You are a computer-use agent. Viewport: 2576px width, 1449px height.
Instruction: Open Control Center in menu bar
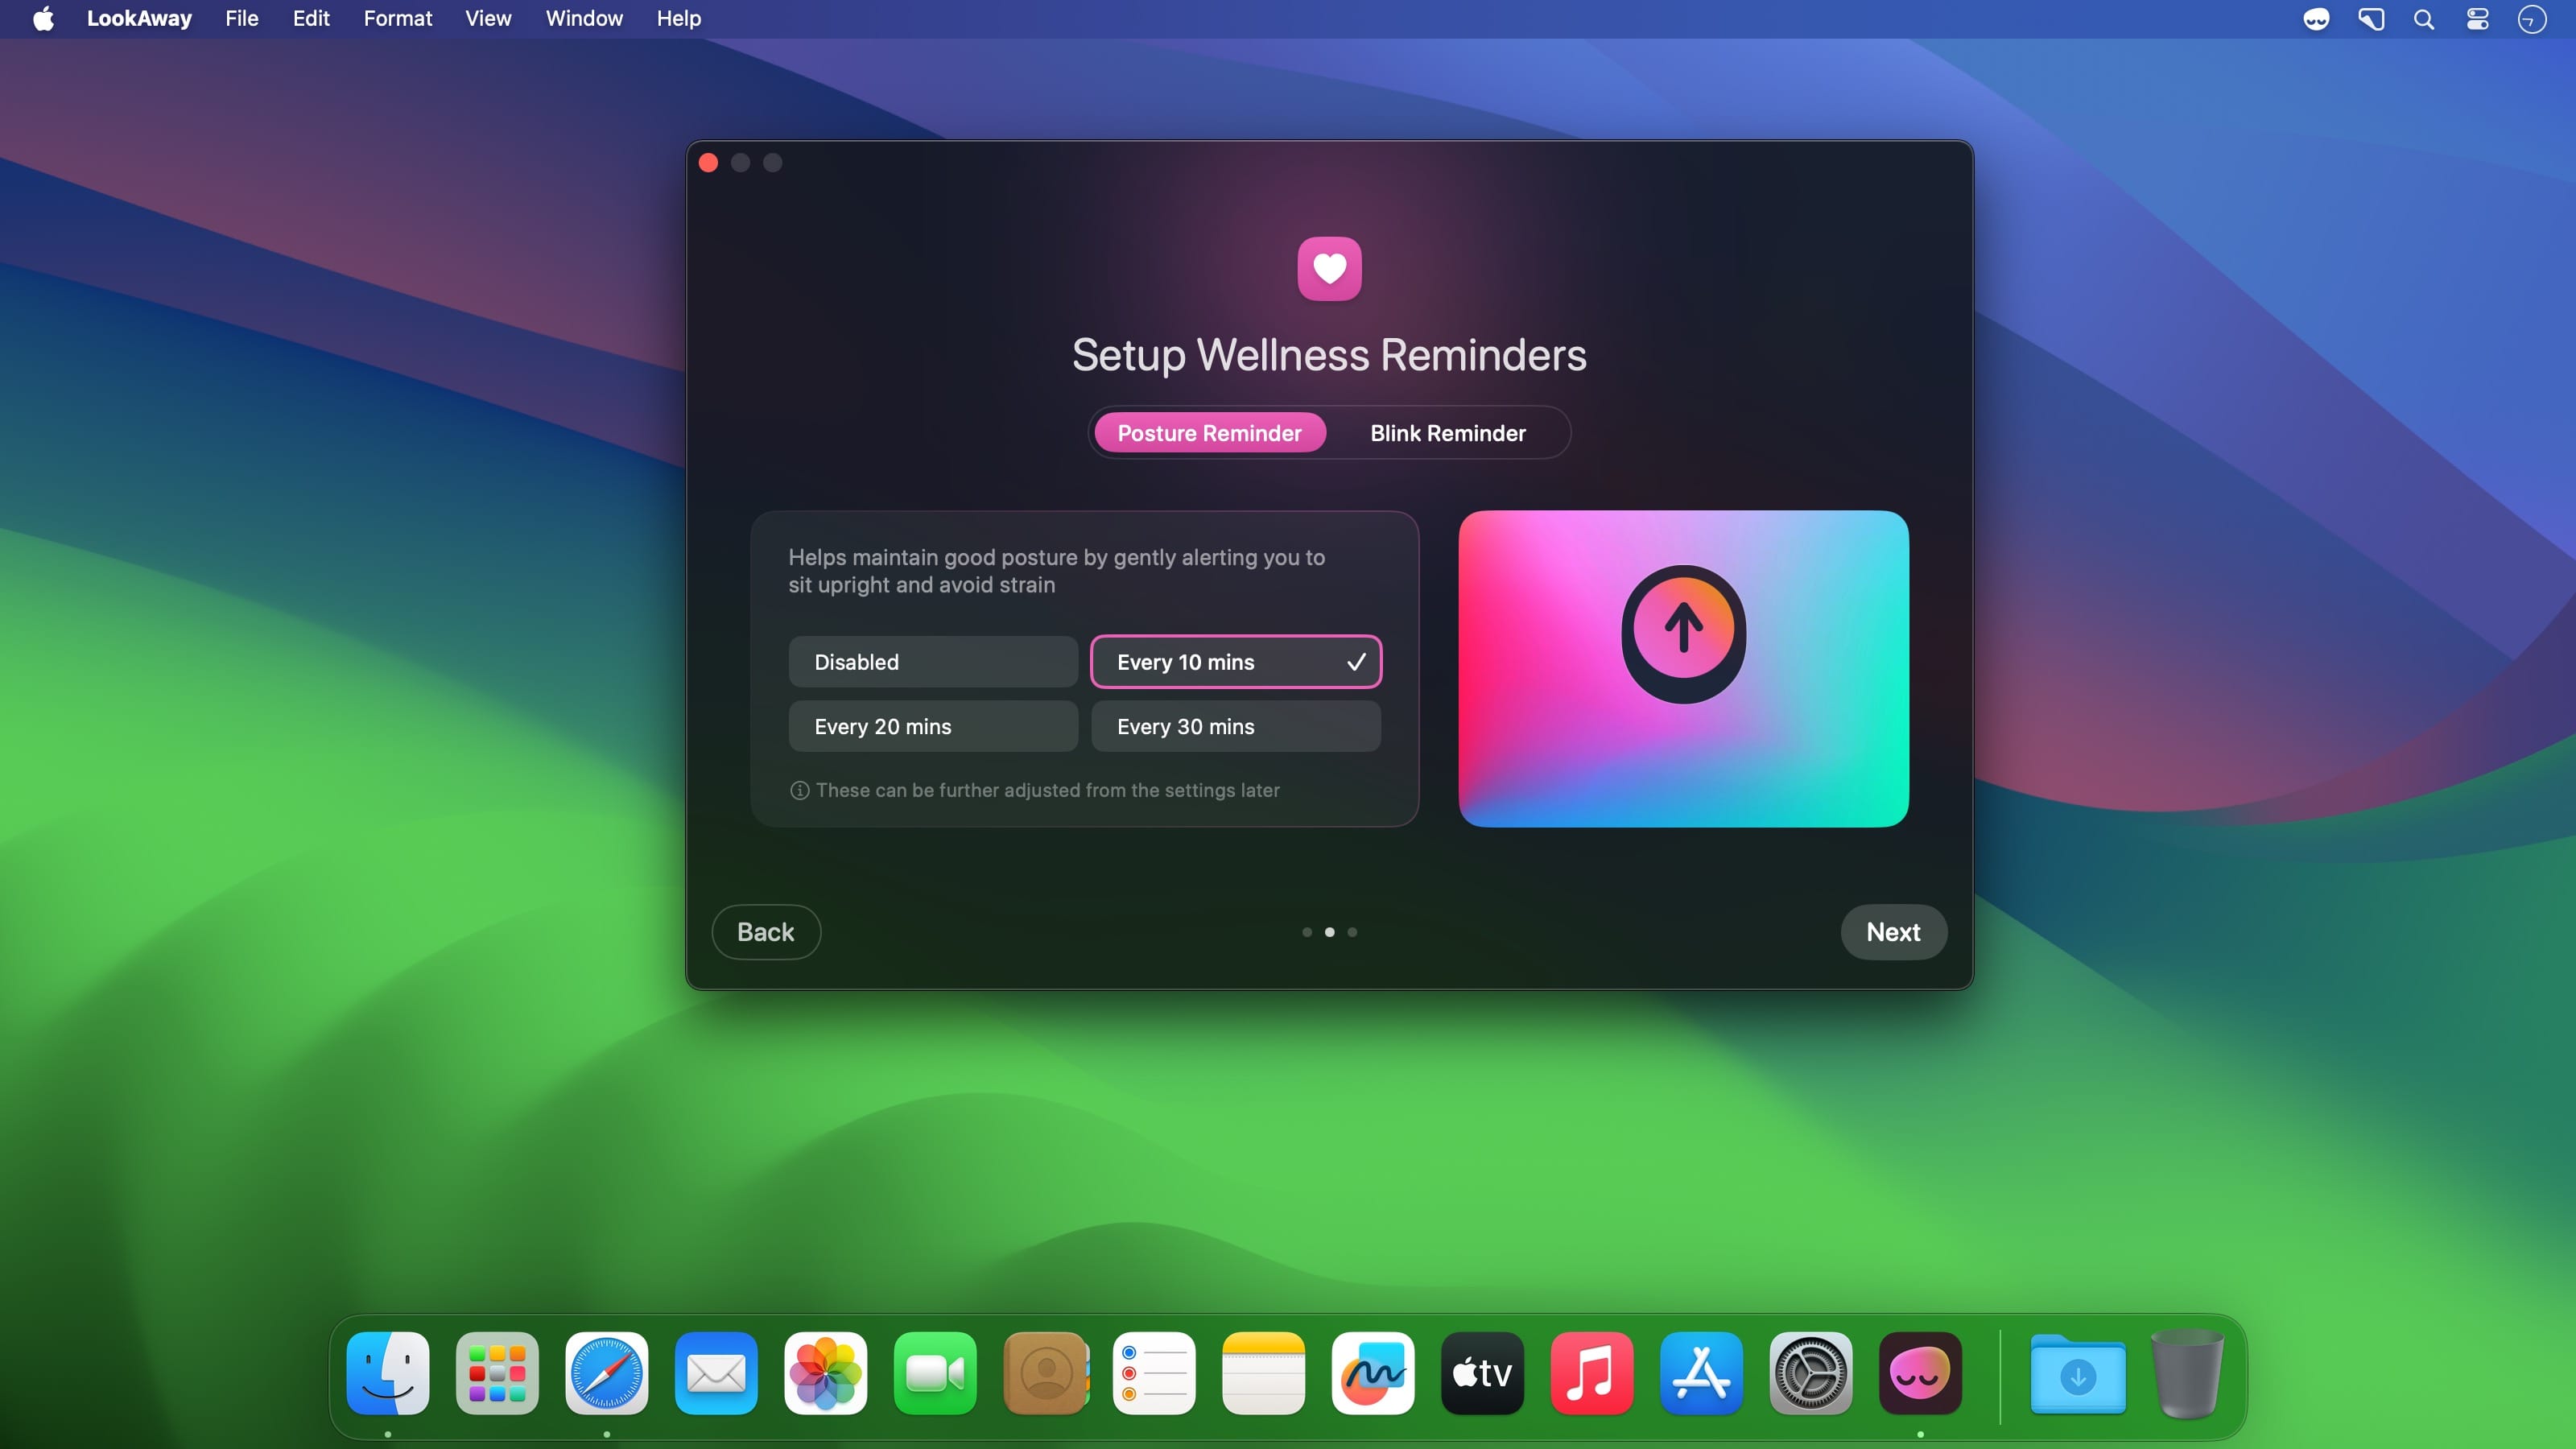pyautogui.click(x=2477, y=19)
